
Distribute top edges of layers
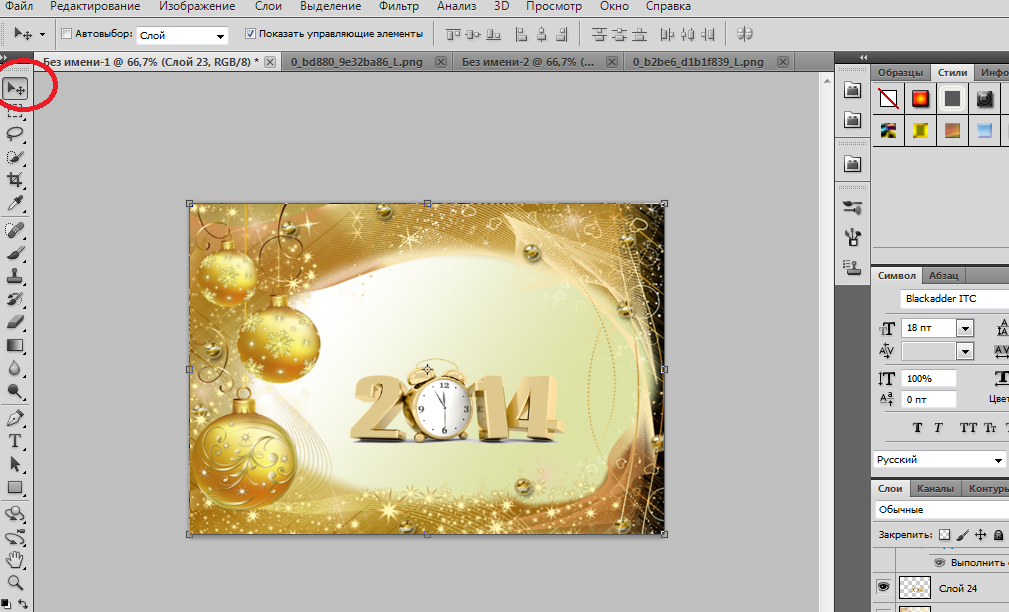point(599,34)
